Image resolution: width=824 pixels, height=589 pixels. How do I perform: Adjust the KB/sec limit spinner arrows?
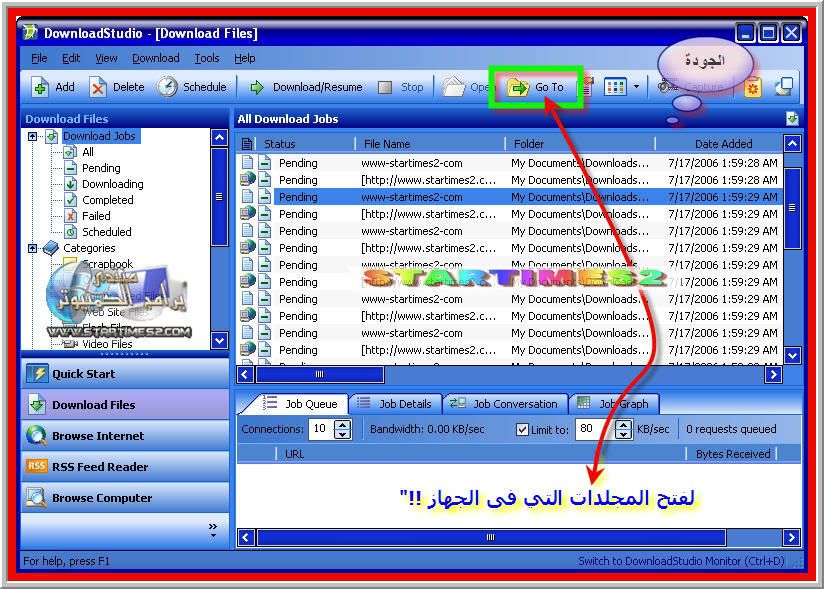point(623,429)
